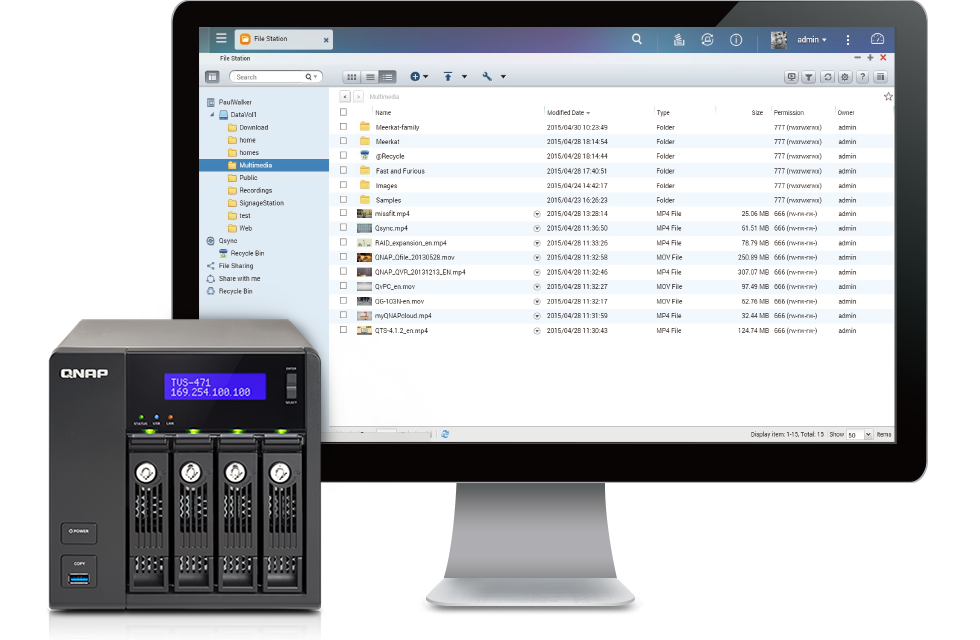Click the upload arrow icon
The width and height of the screenshot is (980, 640).
pos(448,76)
